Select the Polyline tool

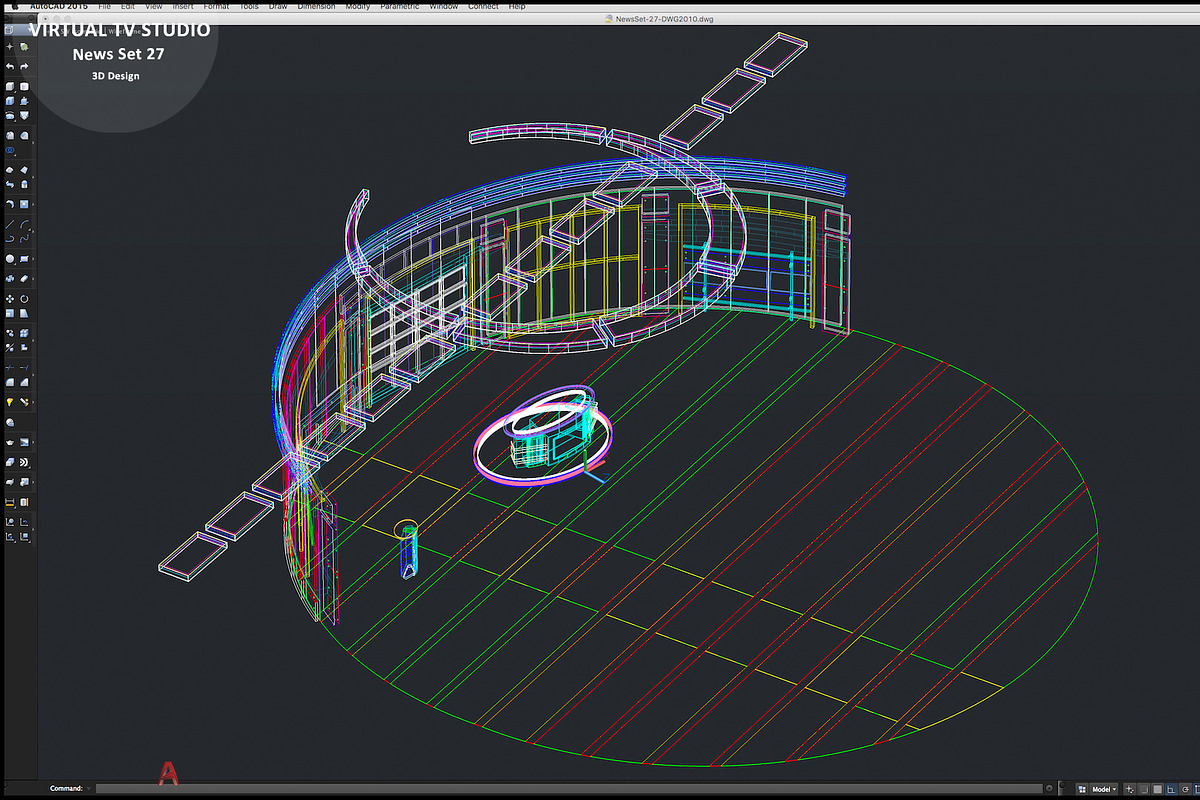(10, 239)
